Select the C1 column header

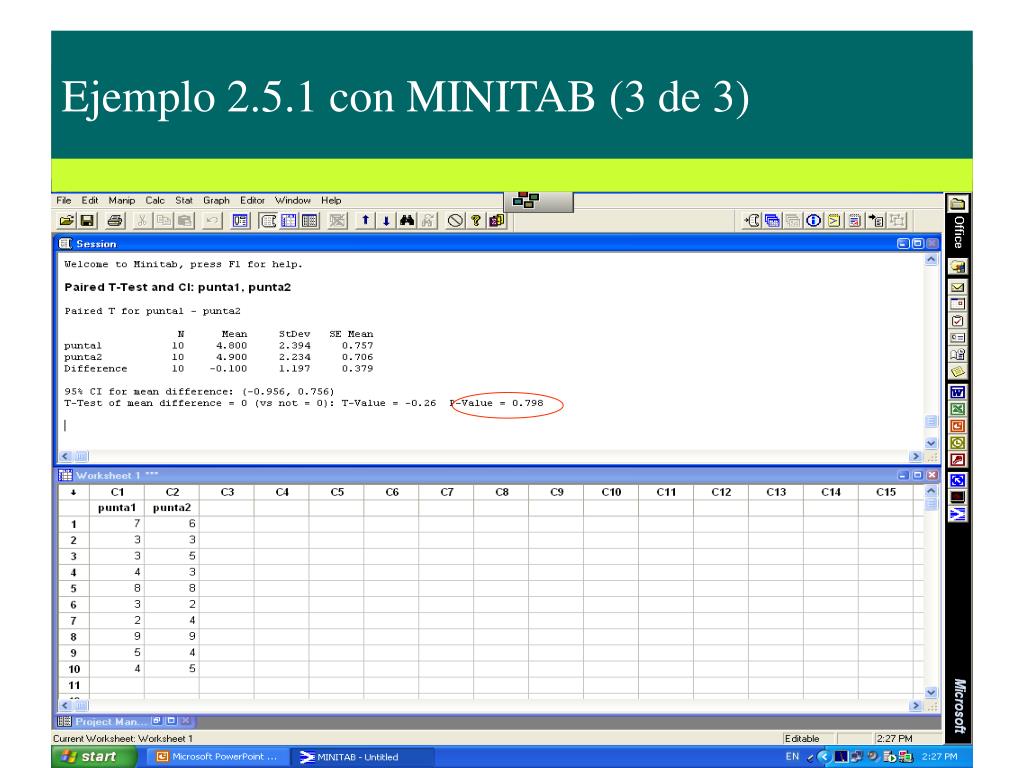click(117, 492)
